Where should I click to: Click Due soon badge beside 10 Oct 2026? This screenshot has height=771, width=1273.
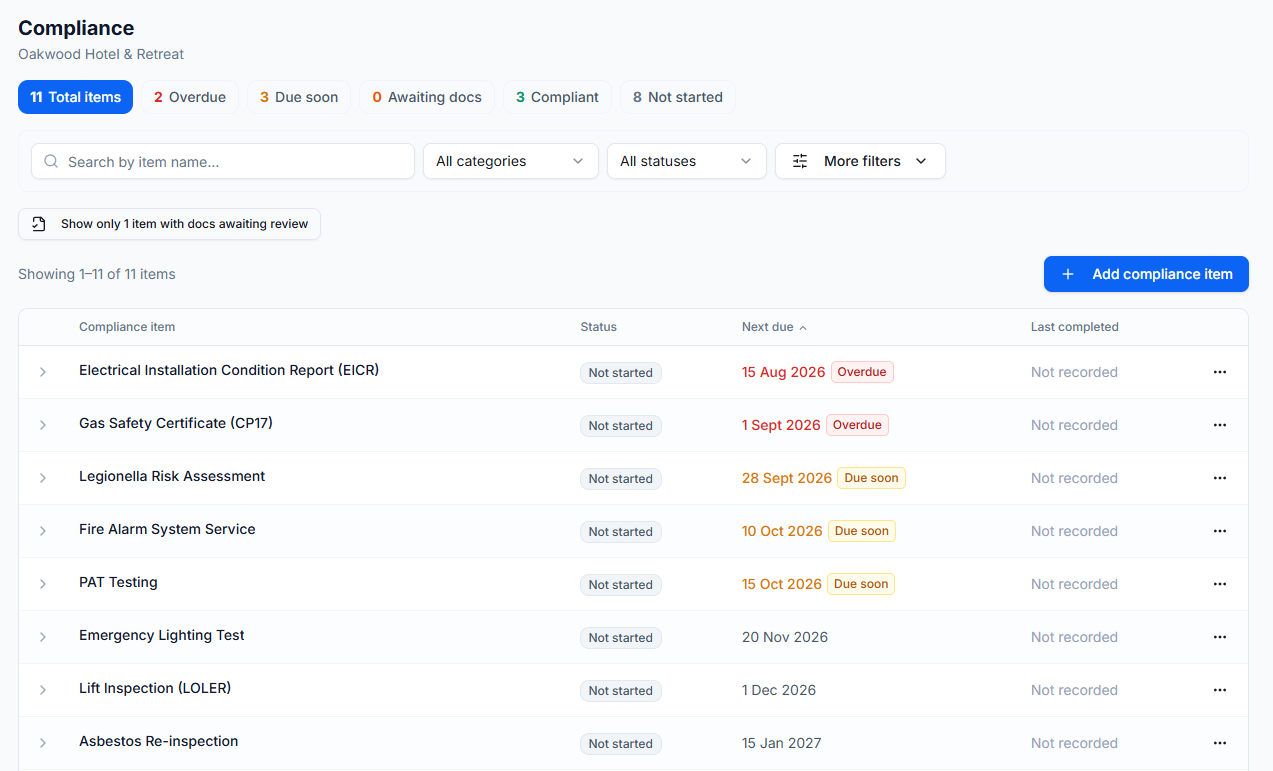click(x=861, y=531)
